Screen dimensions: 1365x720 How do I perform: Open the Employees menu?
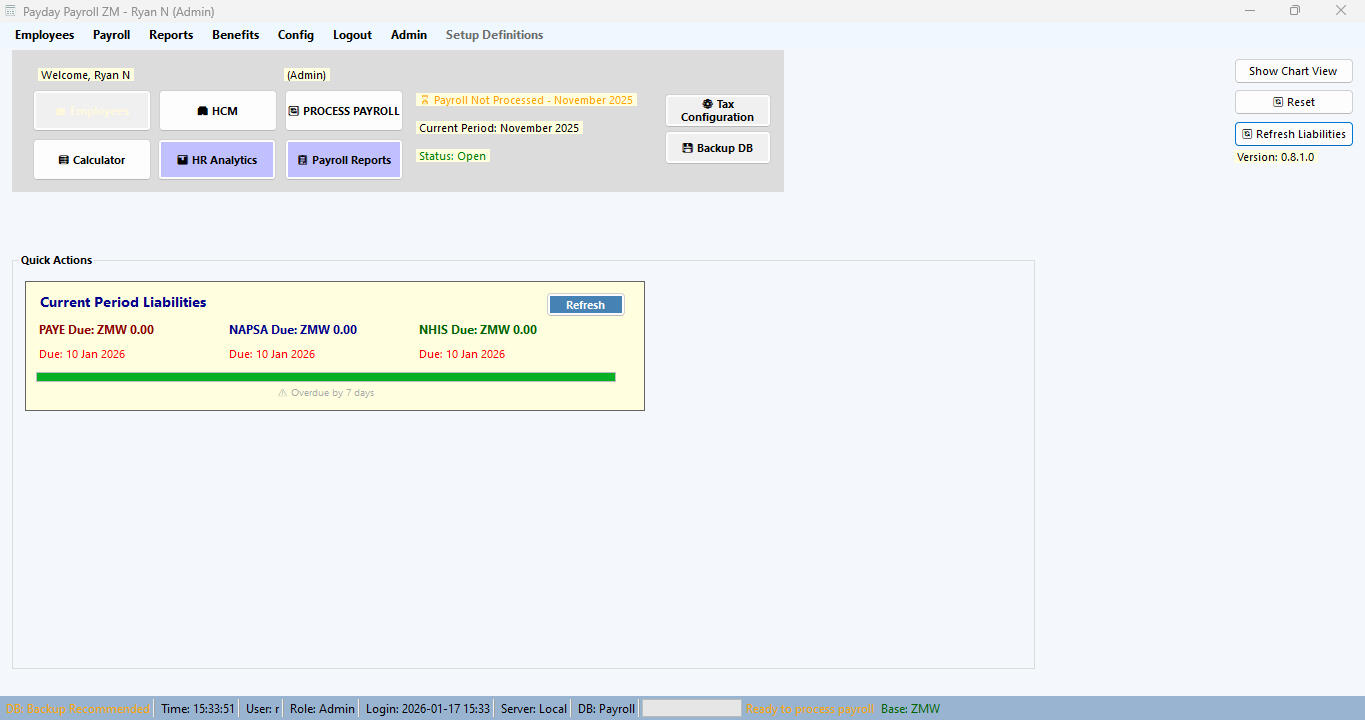tap(44, 35)
